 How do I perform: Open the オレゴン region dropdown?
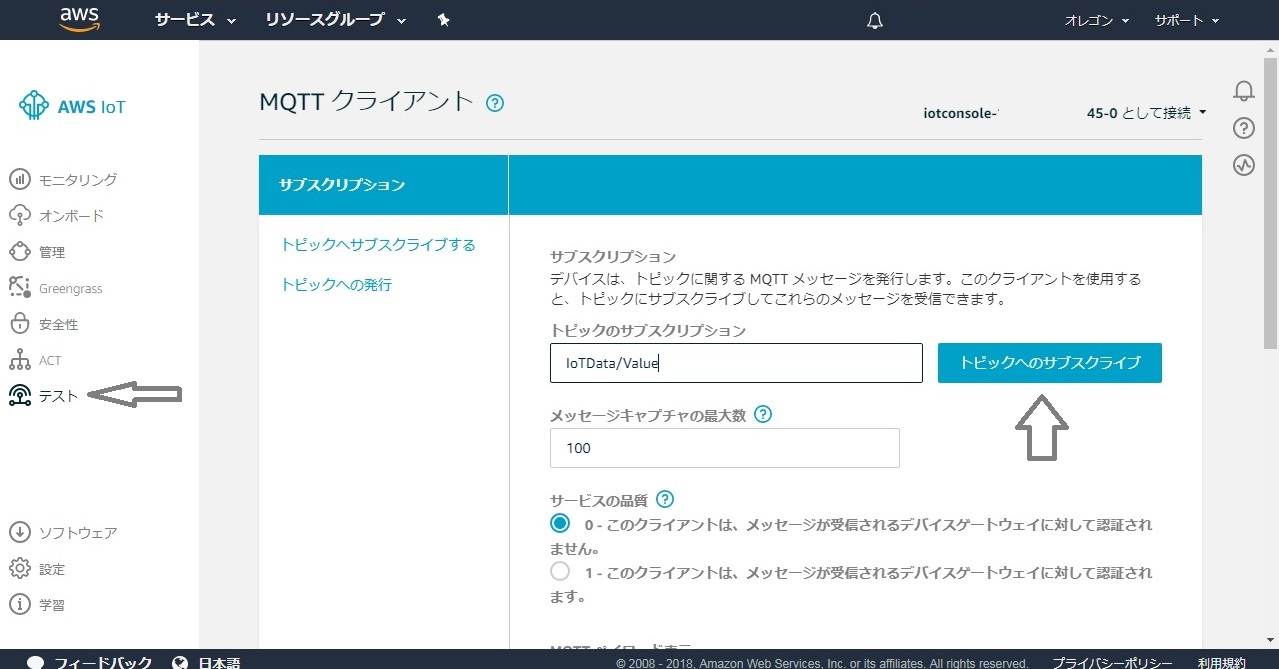point(1097,20)
